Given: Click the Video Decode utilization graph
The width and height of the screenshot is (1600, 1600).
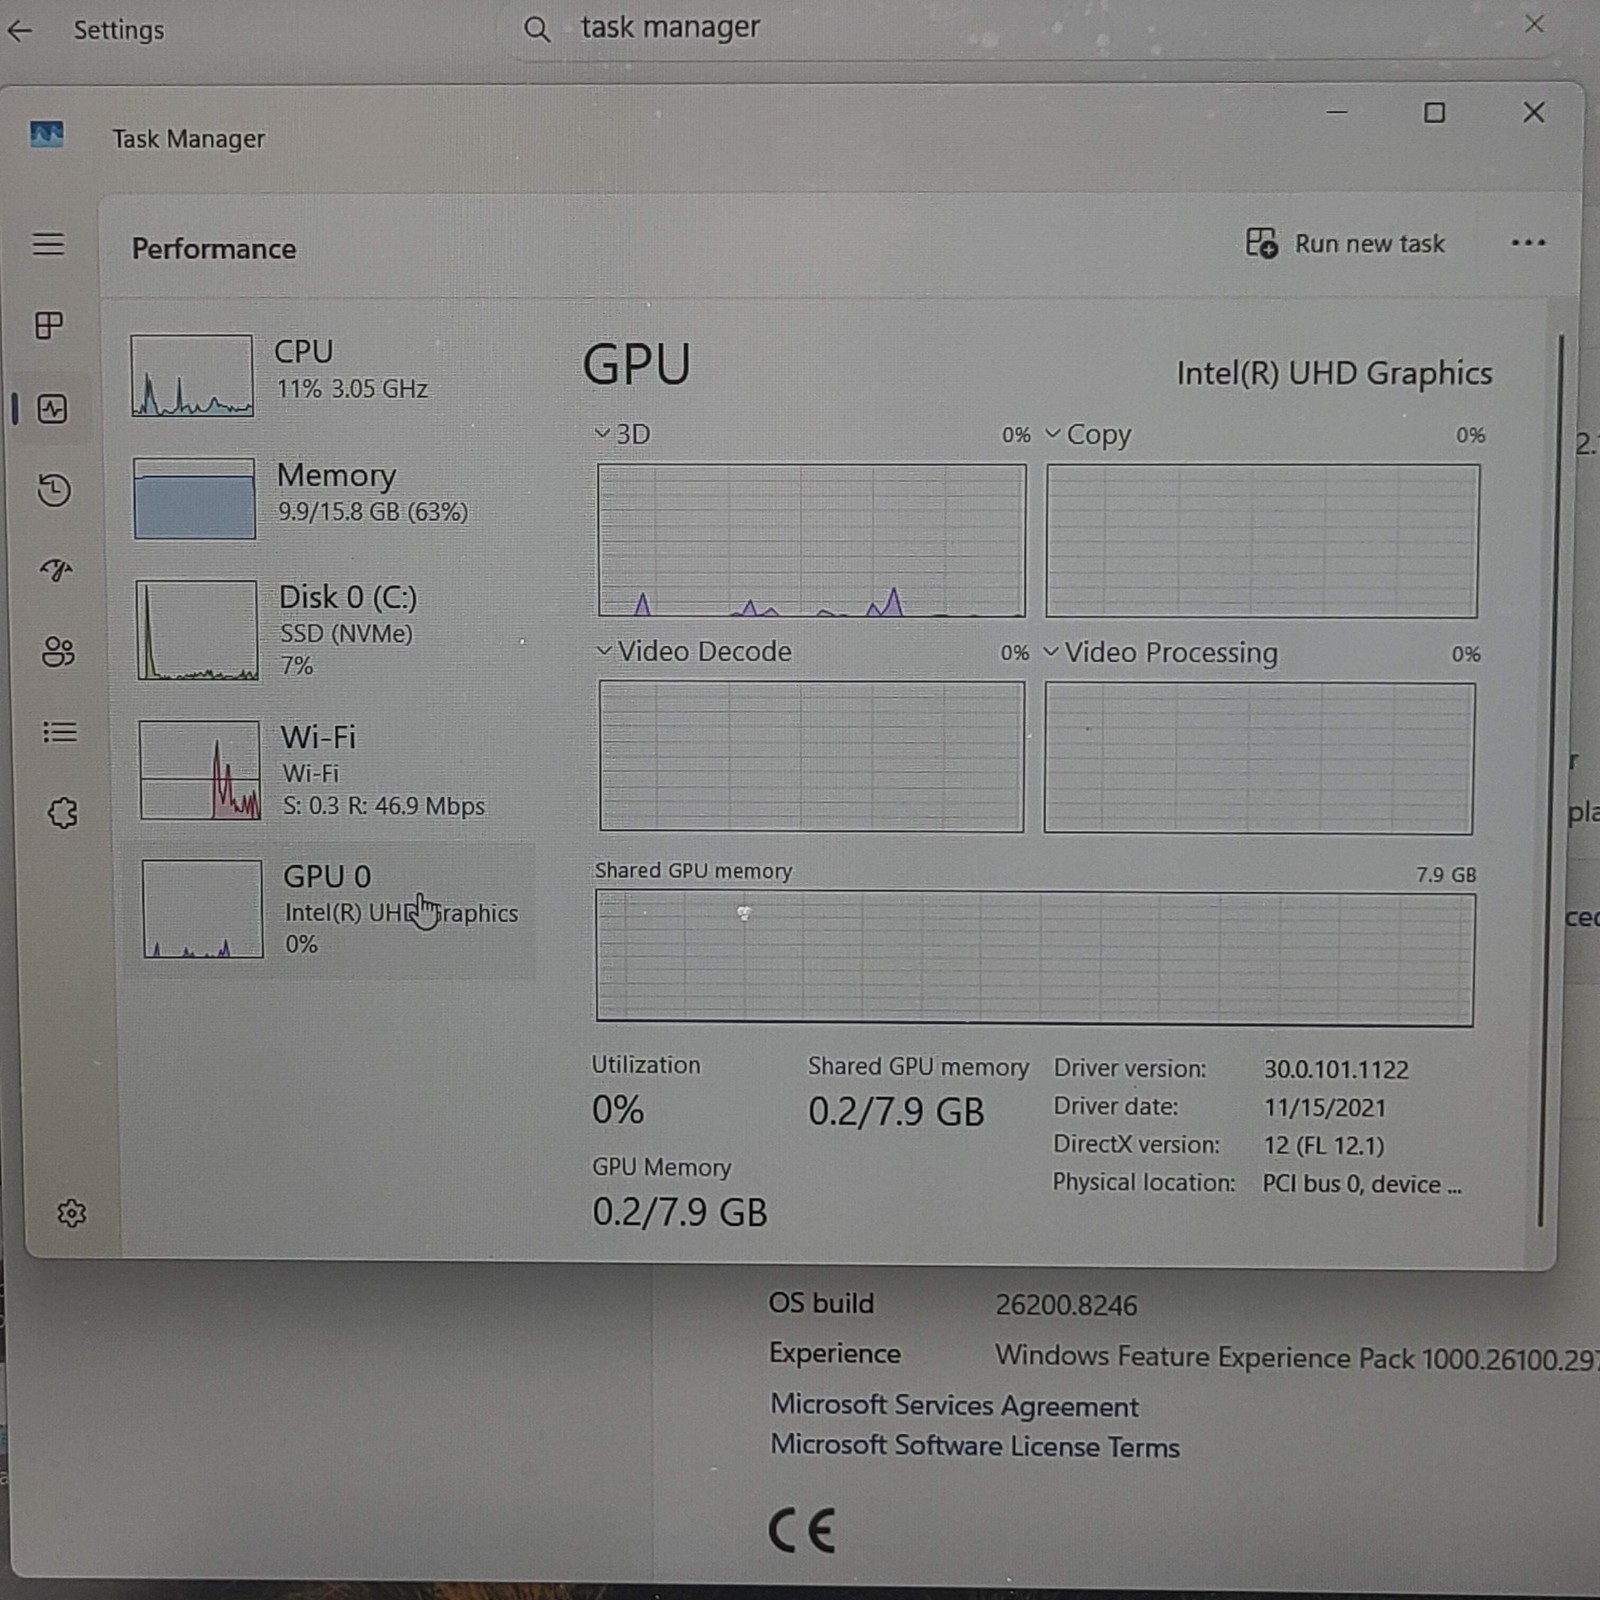Looking at the screenshot, I should [811, 756].
